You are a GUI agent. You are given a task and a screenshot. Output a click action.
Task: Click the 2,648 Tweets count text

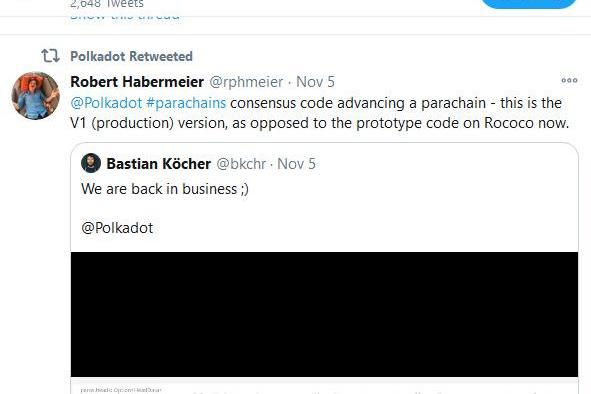click(107, 4)
